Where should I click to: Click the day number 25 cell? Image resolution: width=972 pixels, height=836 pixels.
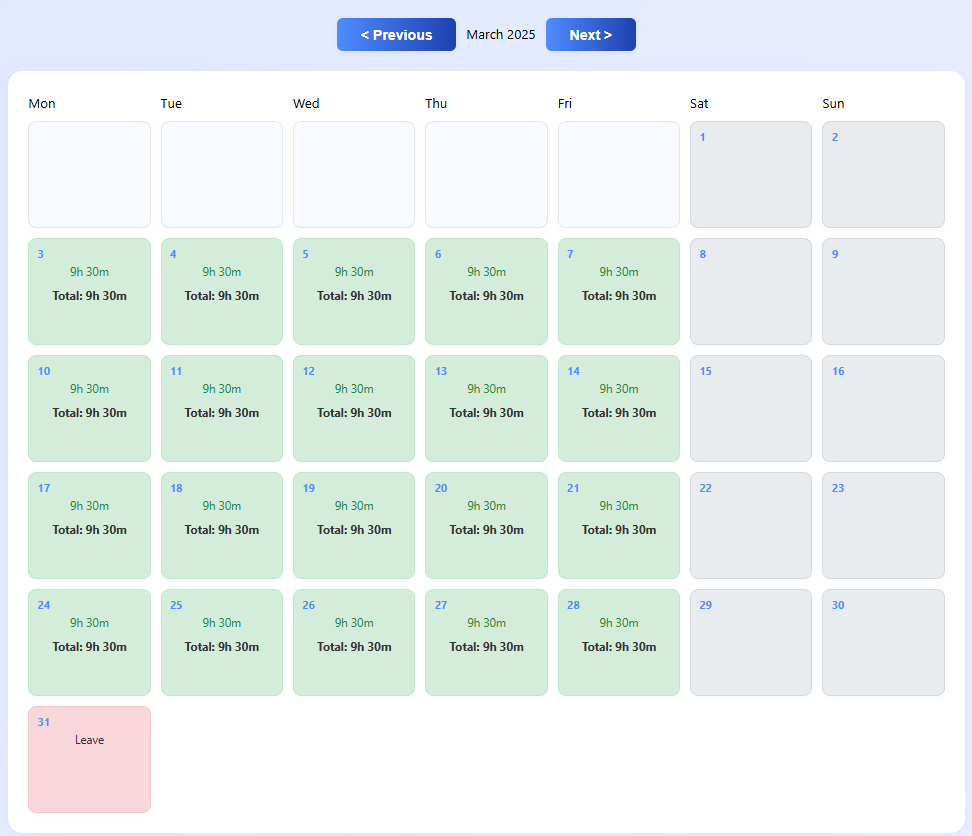click(221, 642)
